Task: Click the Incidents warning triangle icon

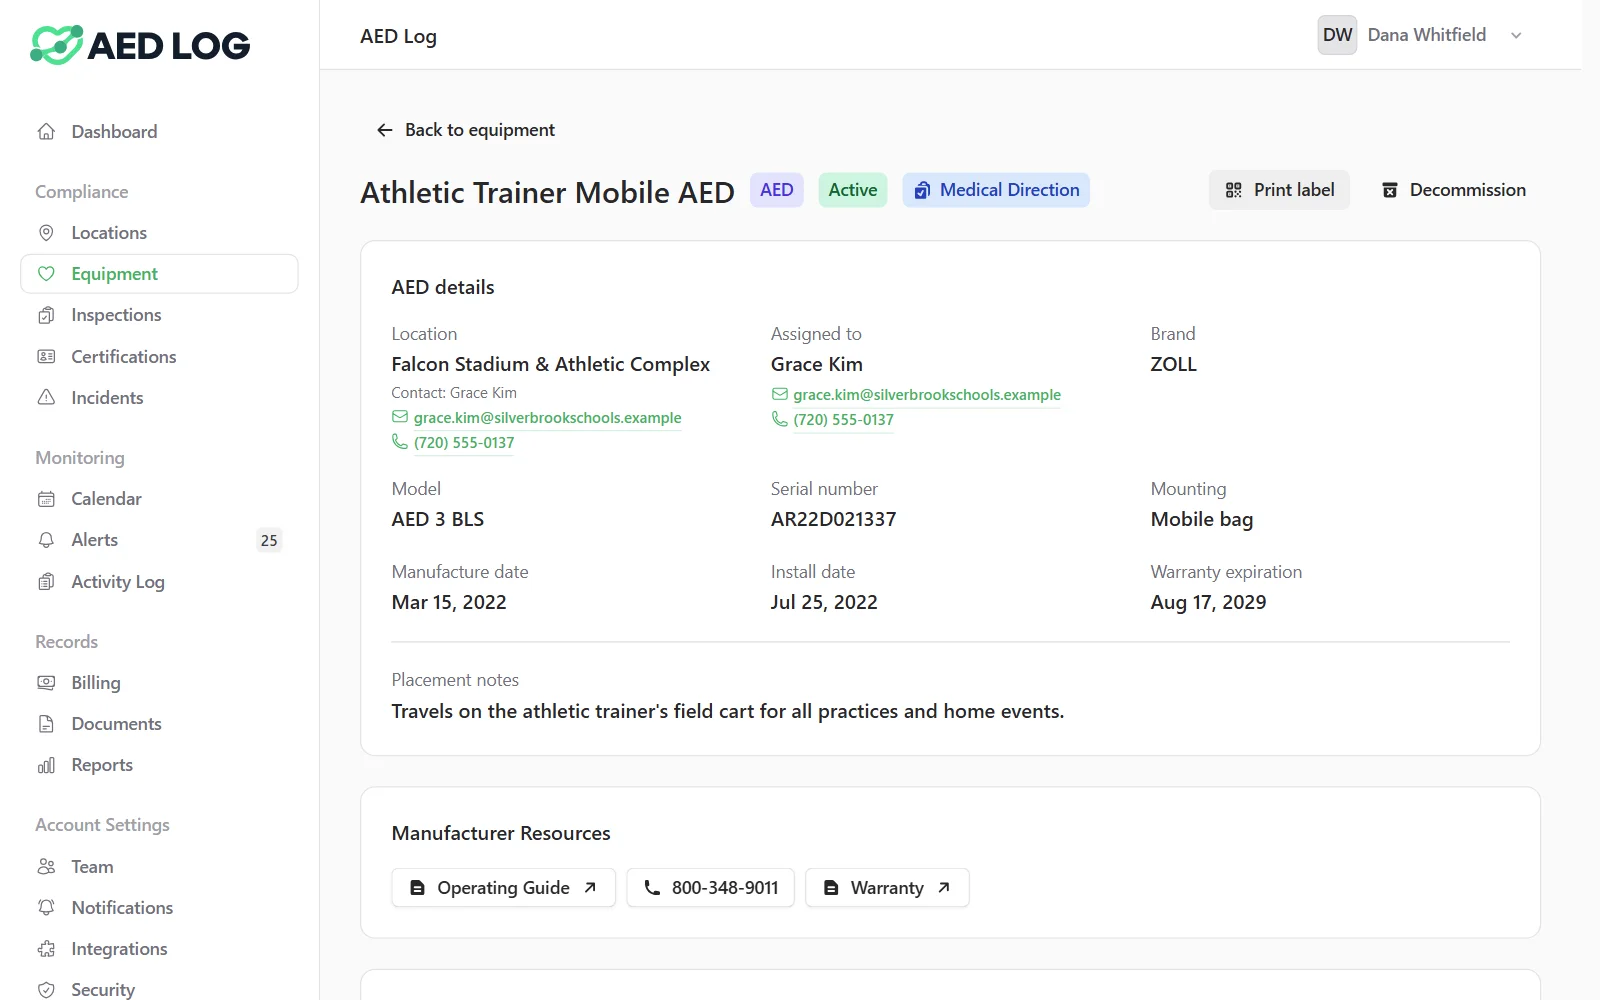Action: 46,398
